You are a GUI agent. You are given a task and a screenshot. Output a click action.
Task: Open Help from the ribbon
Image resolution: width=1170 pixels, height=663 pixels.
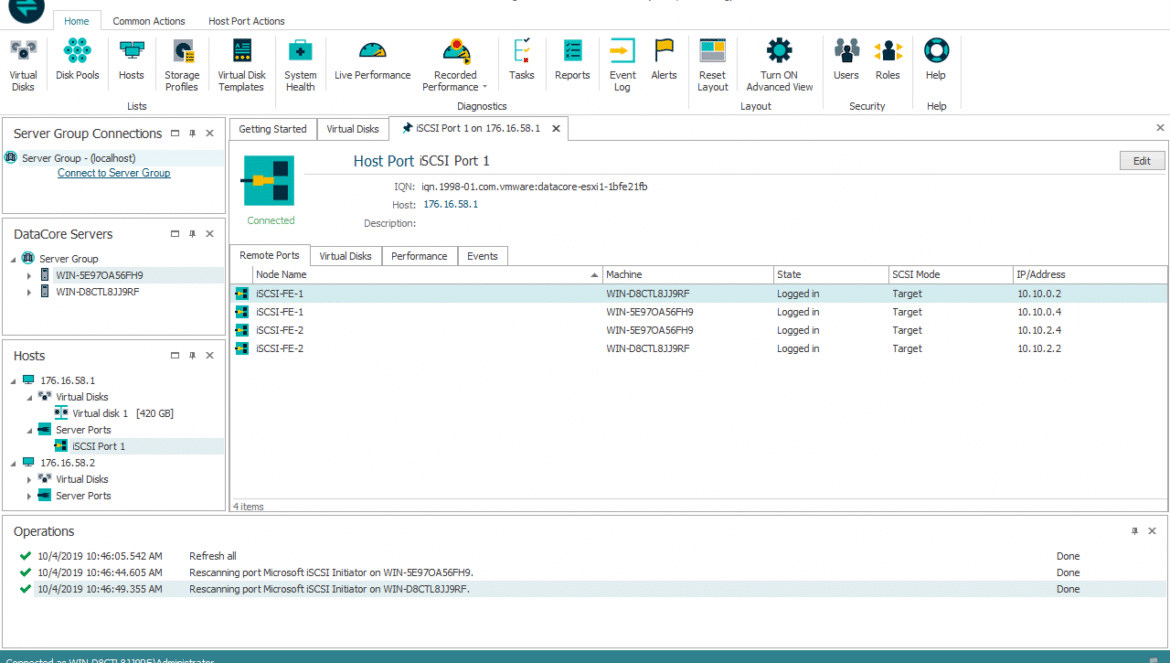[x=936, y=60]
